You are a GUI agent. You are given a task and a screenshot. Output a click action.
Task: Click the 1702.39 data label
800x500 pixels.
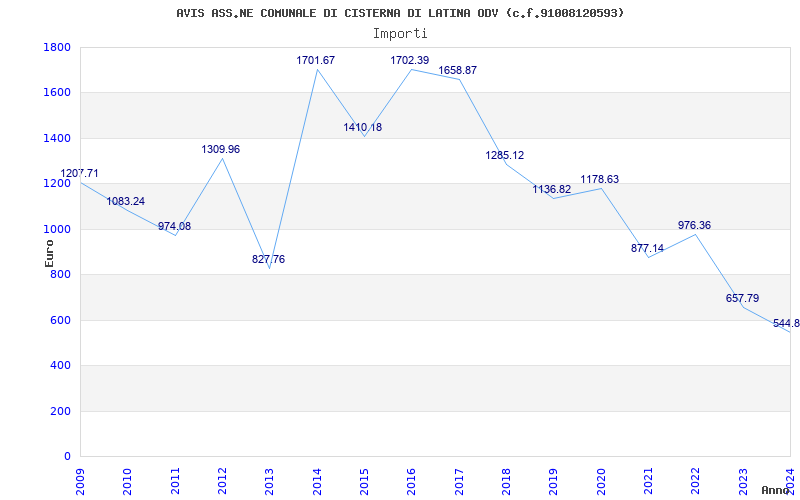(410, 60)
